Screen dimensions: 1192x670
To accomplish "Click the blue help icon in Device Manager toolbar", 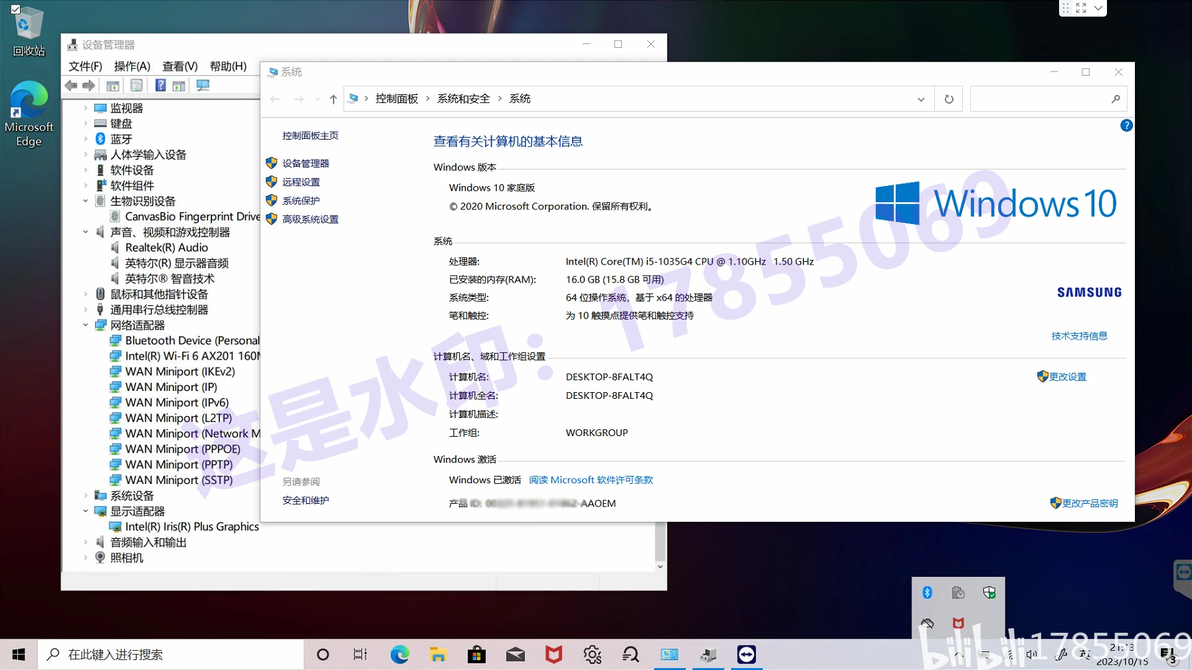I will (160, 86).
